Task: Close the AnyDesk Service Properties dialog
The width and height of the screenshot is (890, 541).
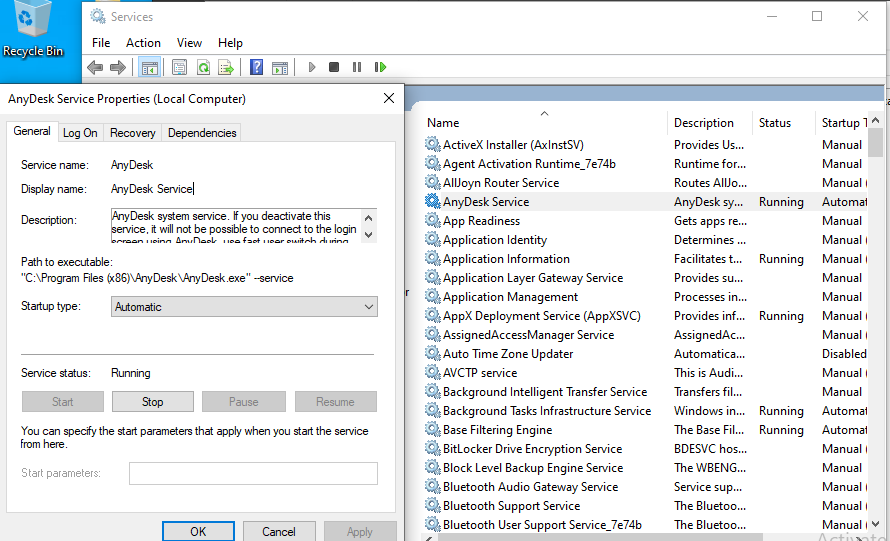Action: coord(389,98)
